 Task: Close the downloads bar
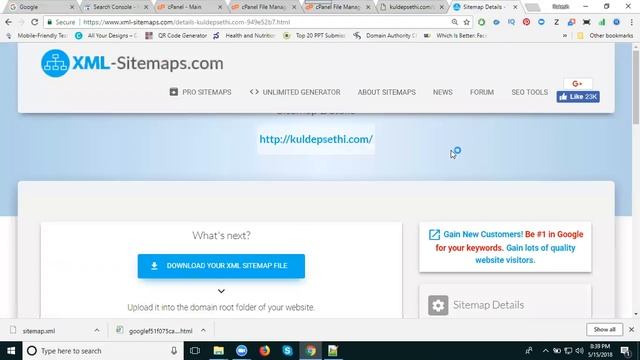click(x=631, y=329)
